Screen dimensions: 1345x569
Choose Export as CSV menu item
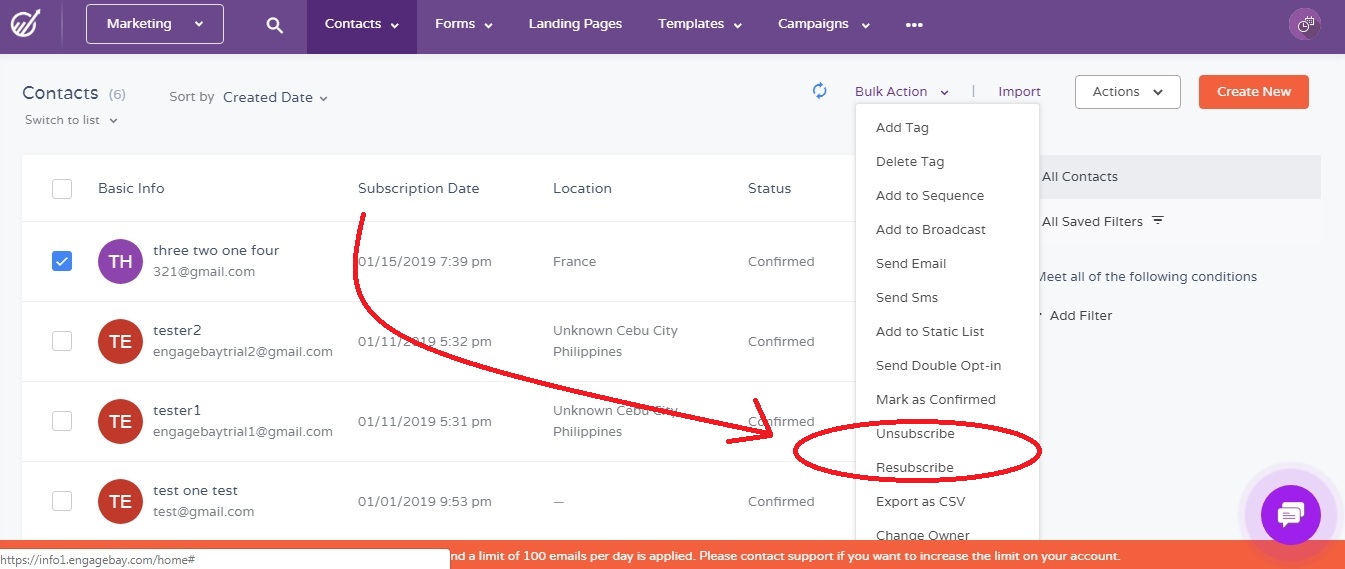pyautogui.click(x=920, y=501)
